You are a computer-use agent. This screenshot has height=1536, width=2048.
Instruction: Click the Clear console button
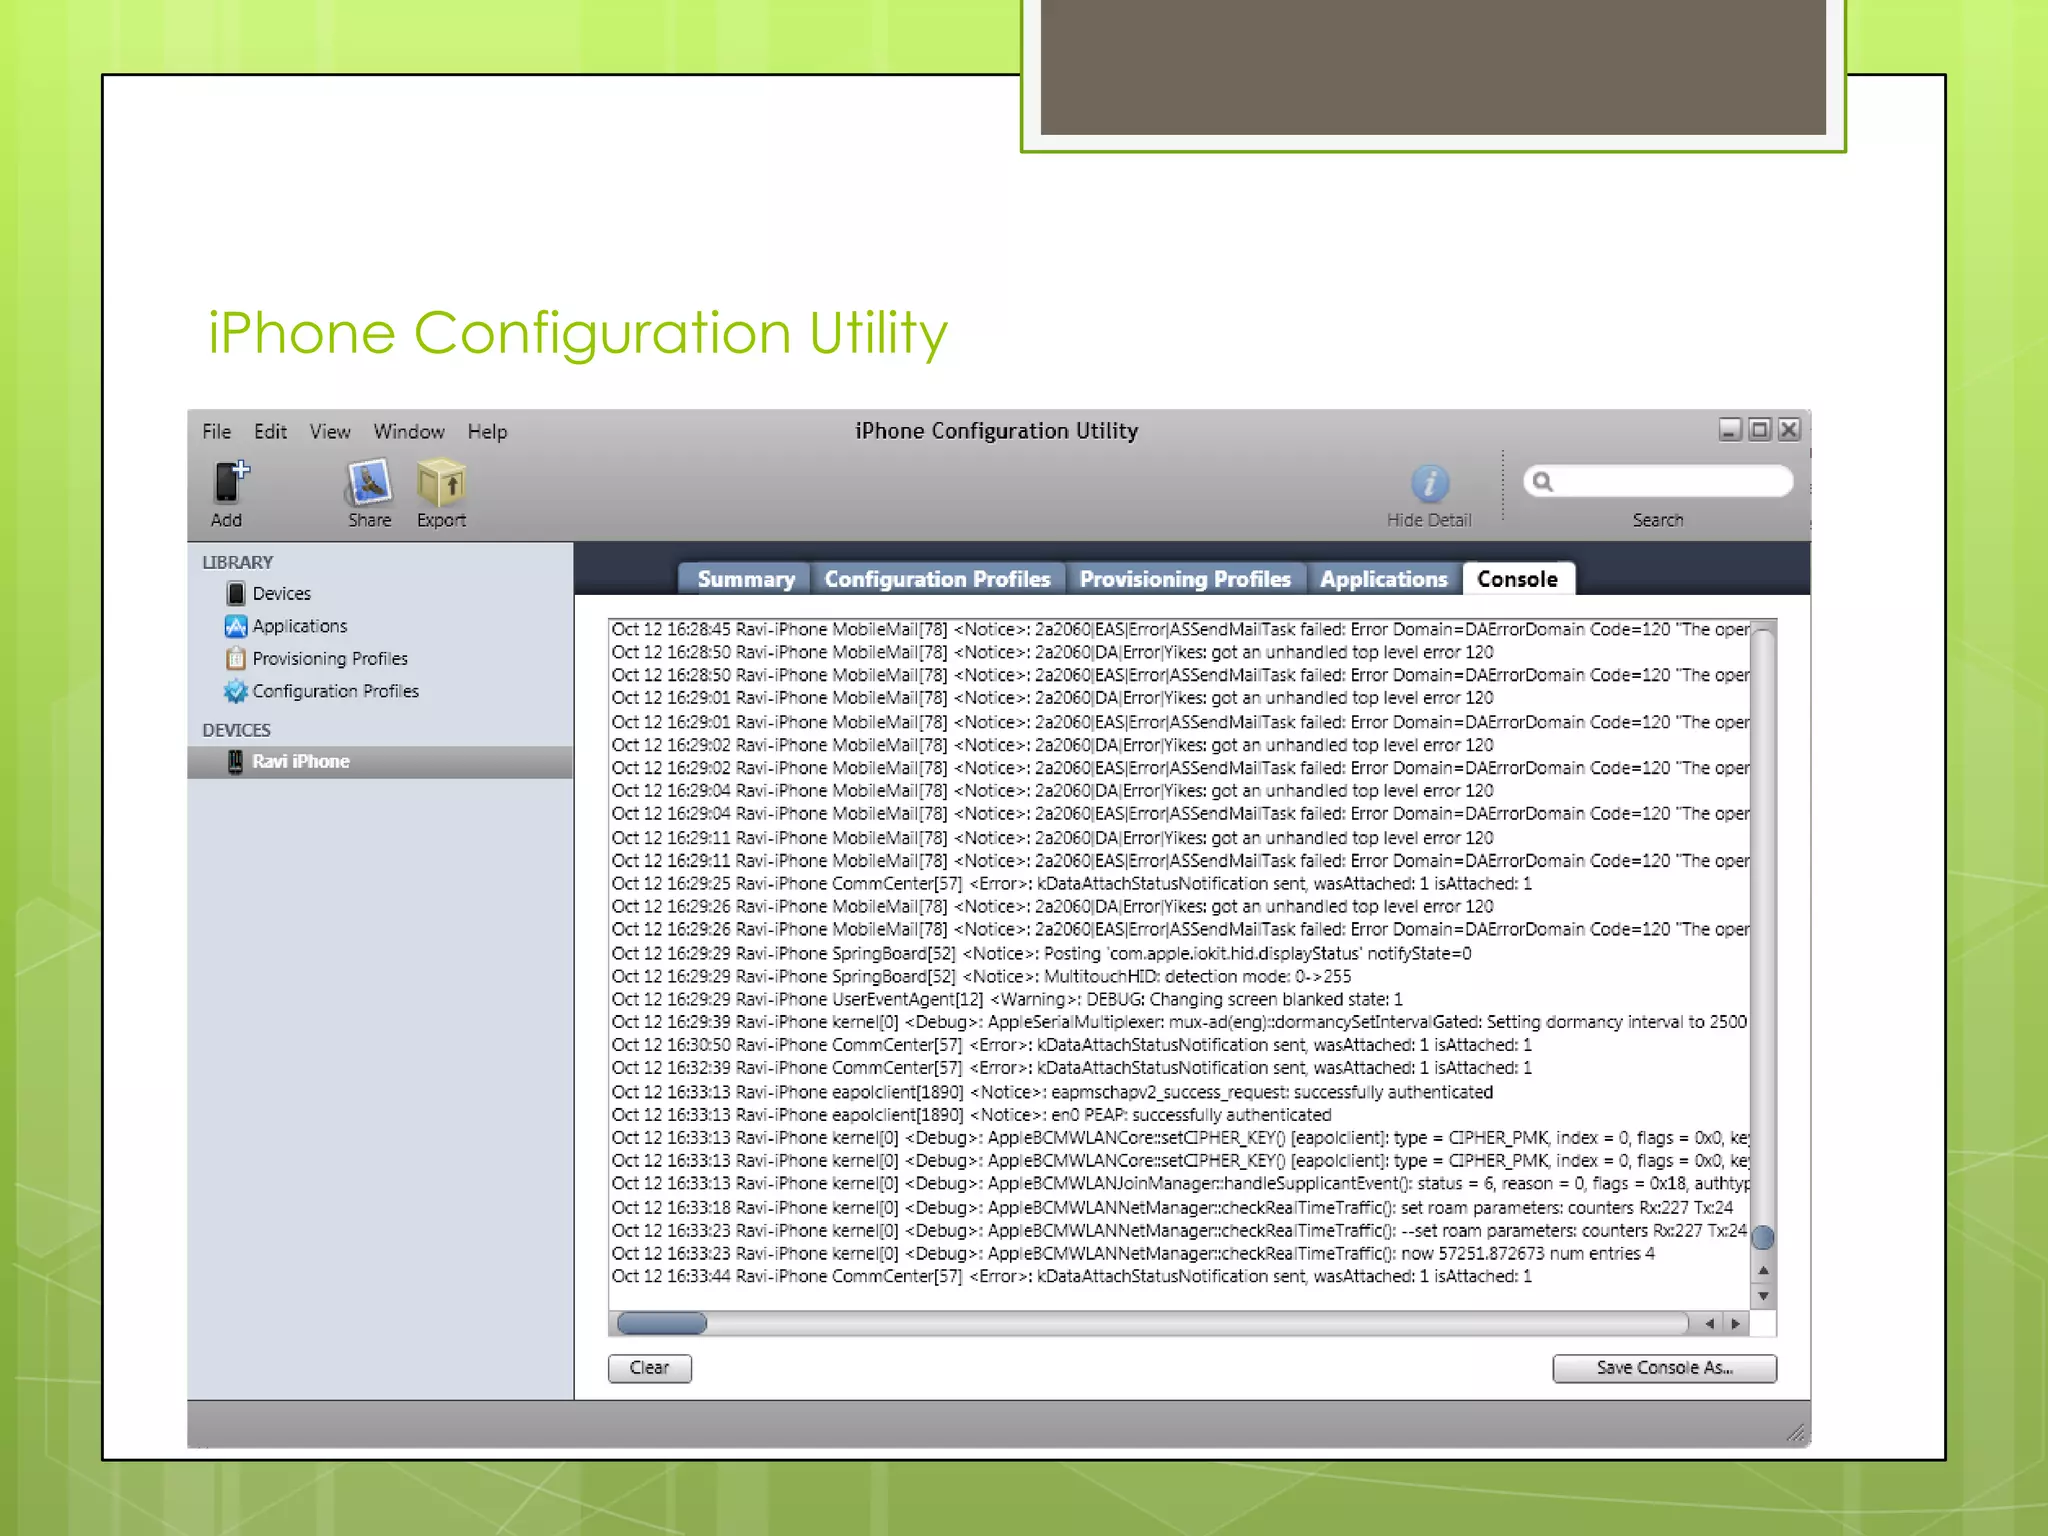click(x=650, y=1368)
